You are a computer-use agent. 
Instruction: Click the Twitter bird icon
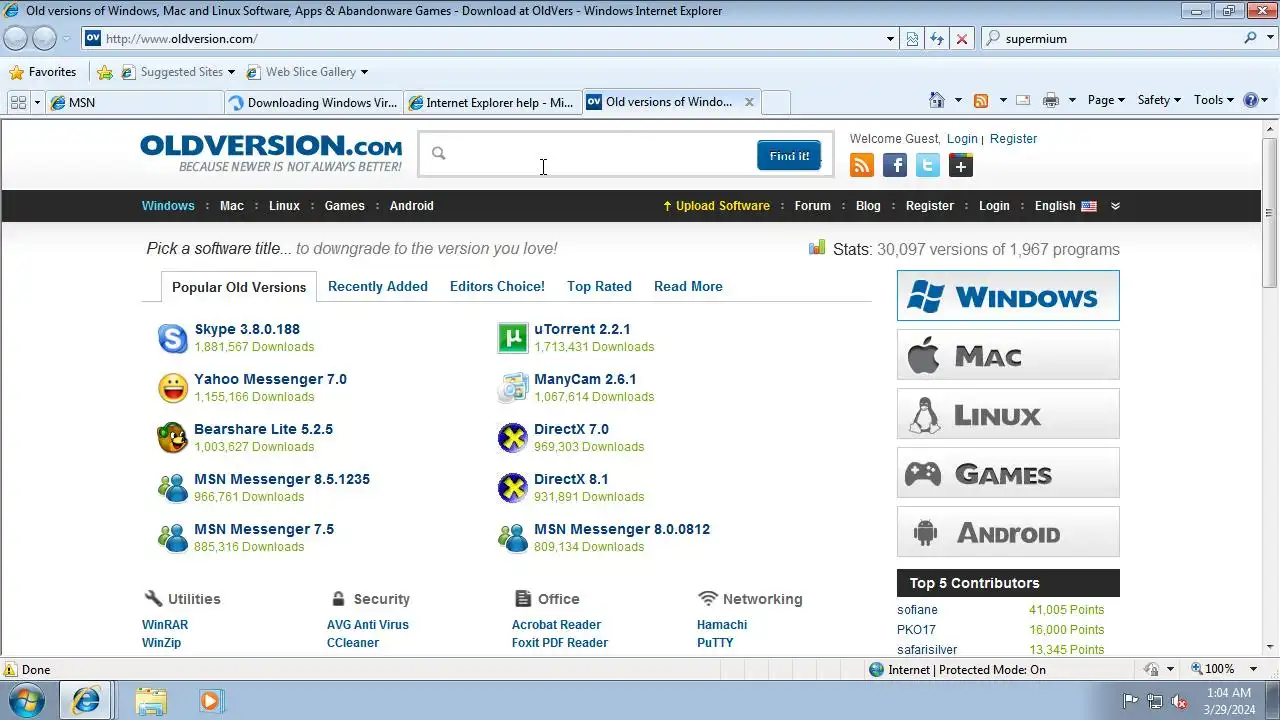[x=928, y=166]
